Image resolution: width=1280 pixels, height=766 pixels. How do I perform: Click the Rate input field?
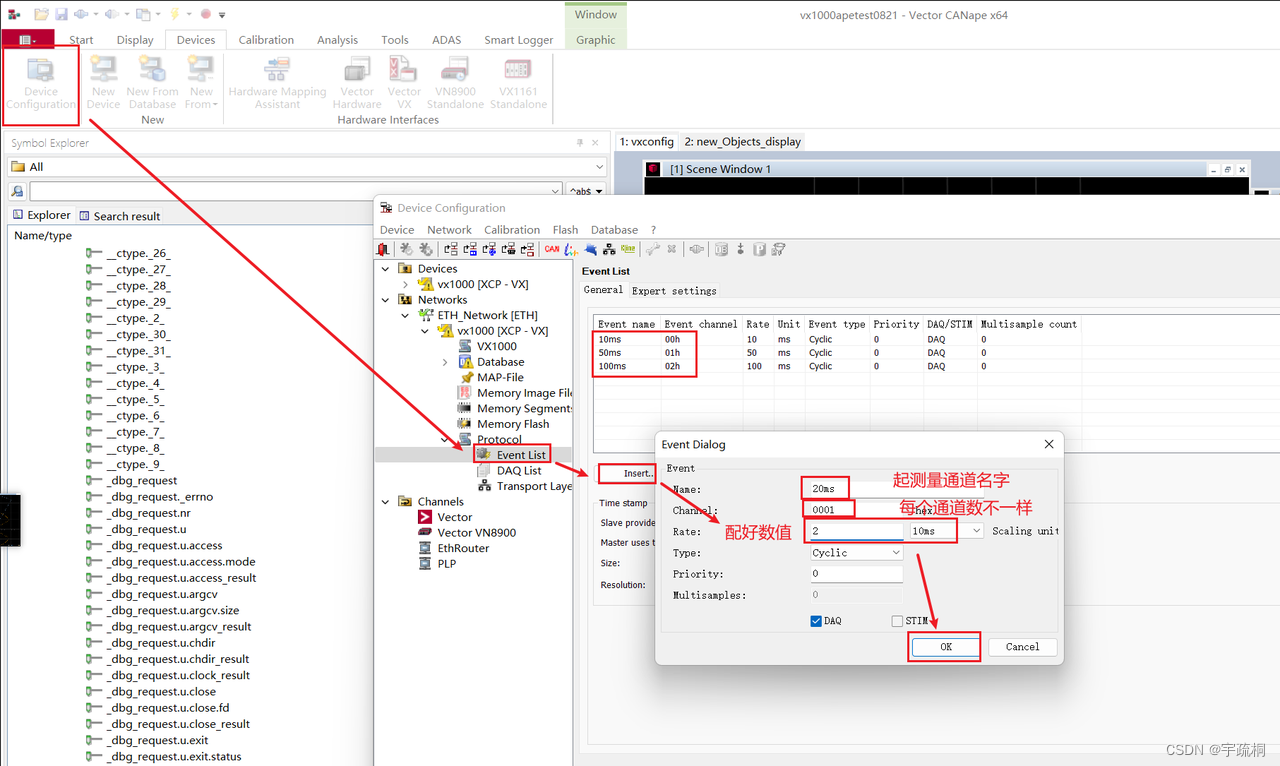point(856,531)
